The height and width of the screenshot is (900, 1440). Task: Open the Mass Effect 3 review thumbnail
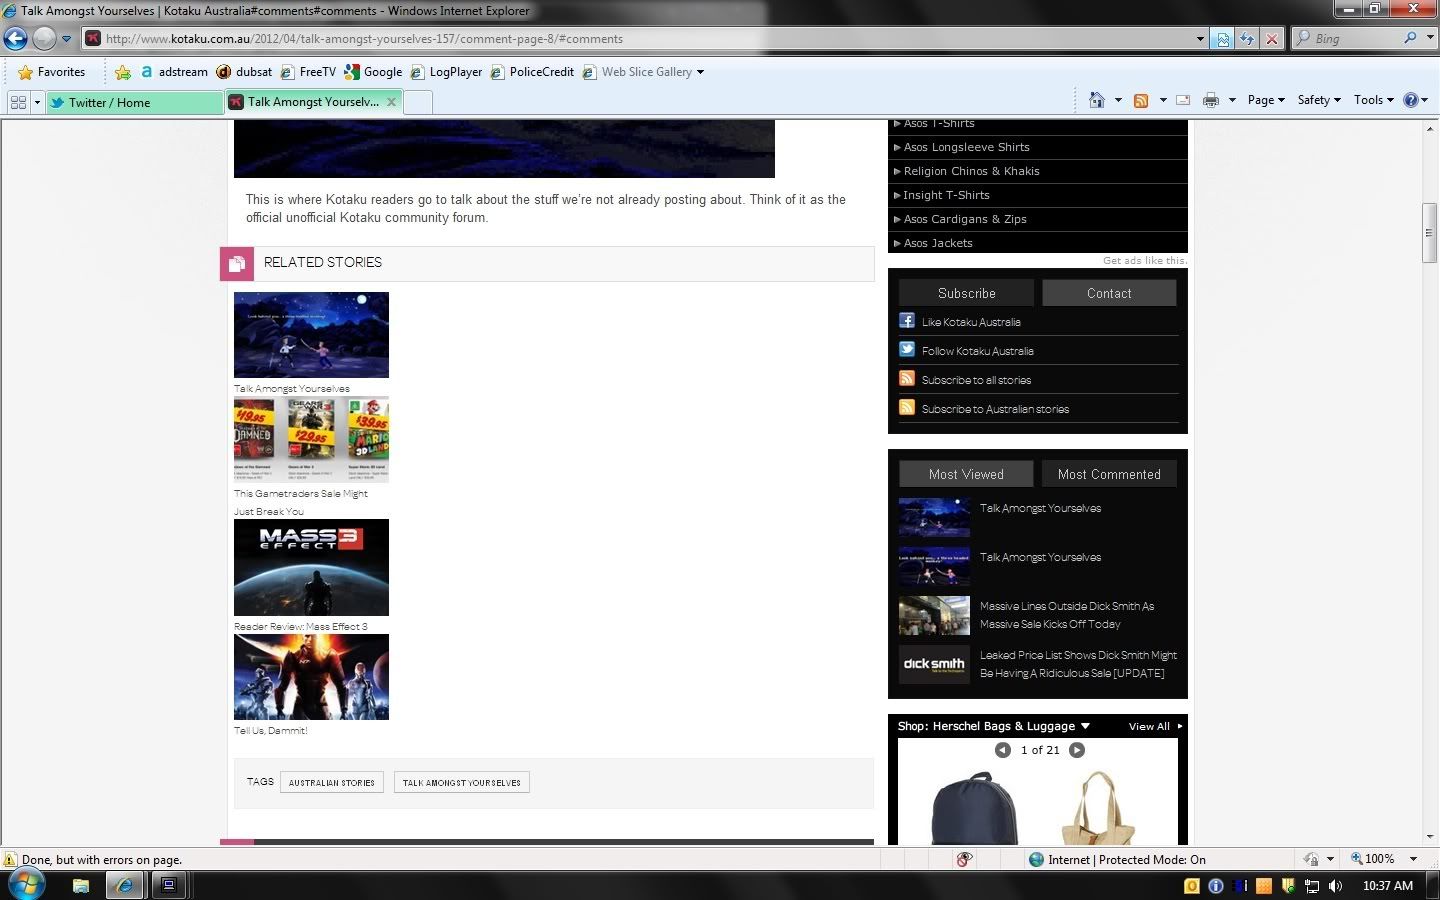pyautogui.click(x=311, y=567)
